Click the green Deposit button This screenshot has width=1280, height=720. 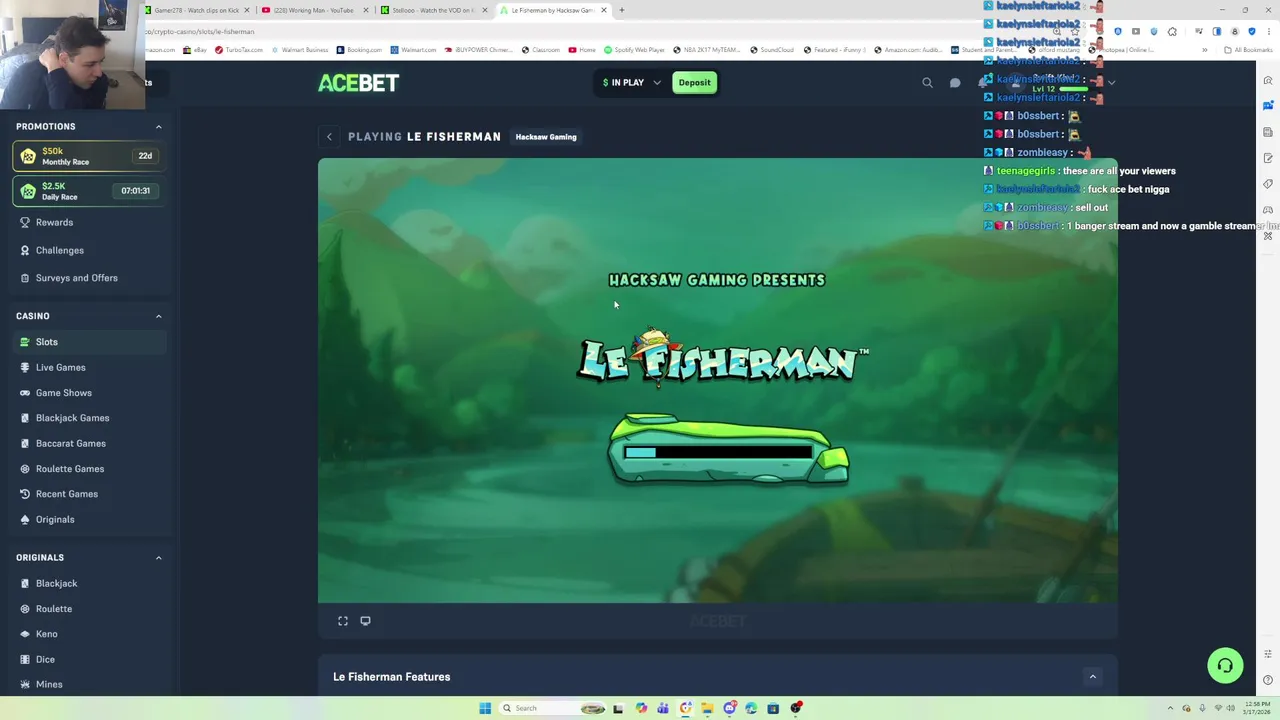pos(694,83)
